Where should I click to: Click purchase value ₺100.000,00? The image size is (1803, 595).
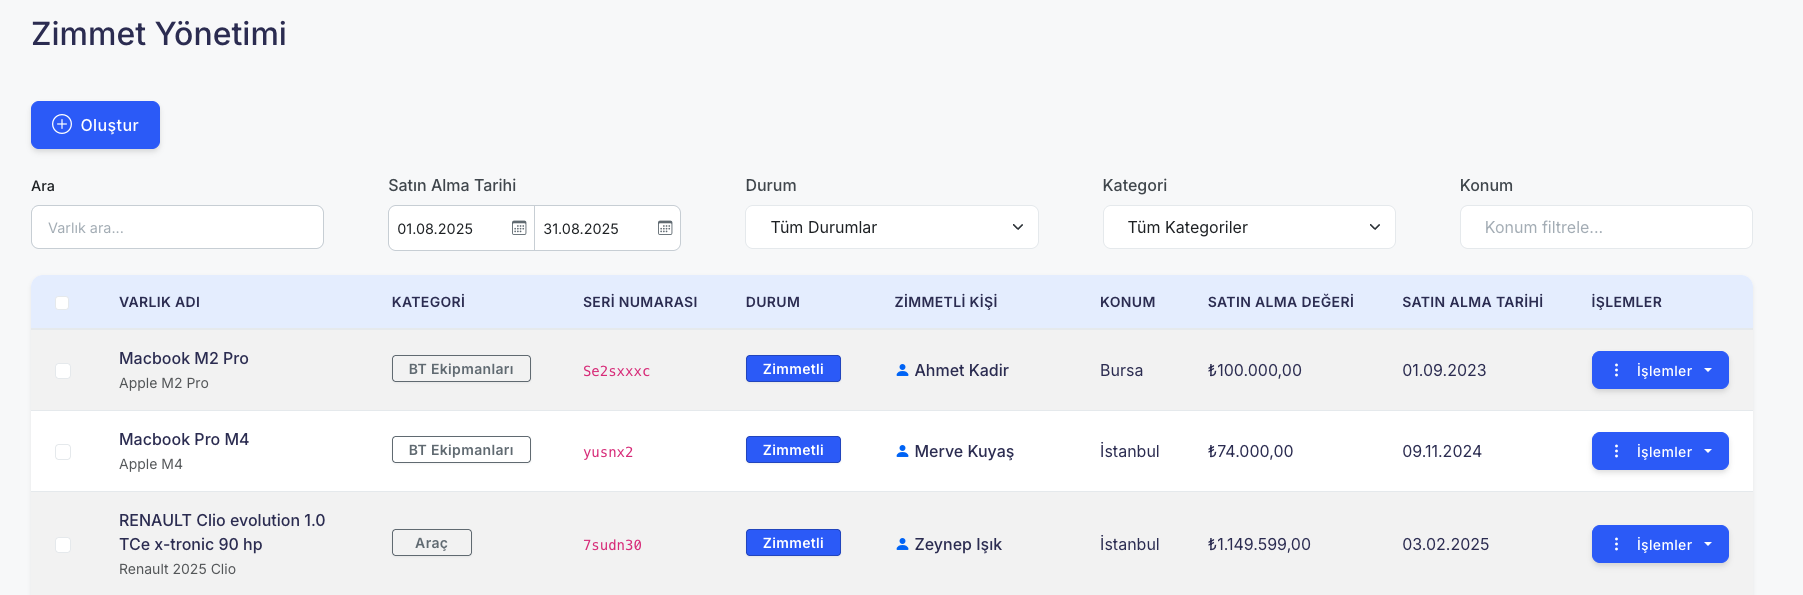pyautogui.click(x=1255, y=370)
